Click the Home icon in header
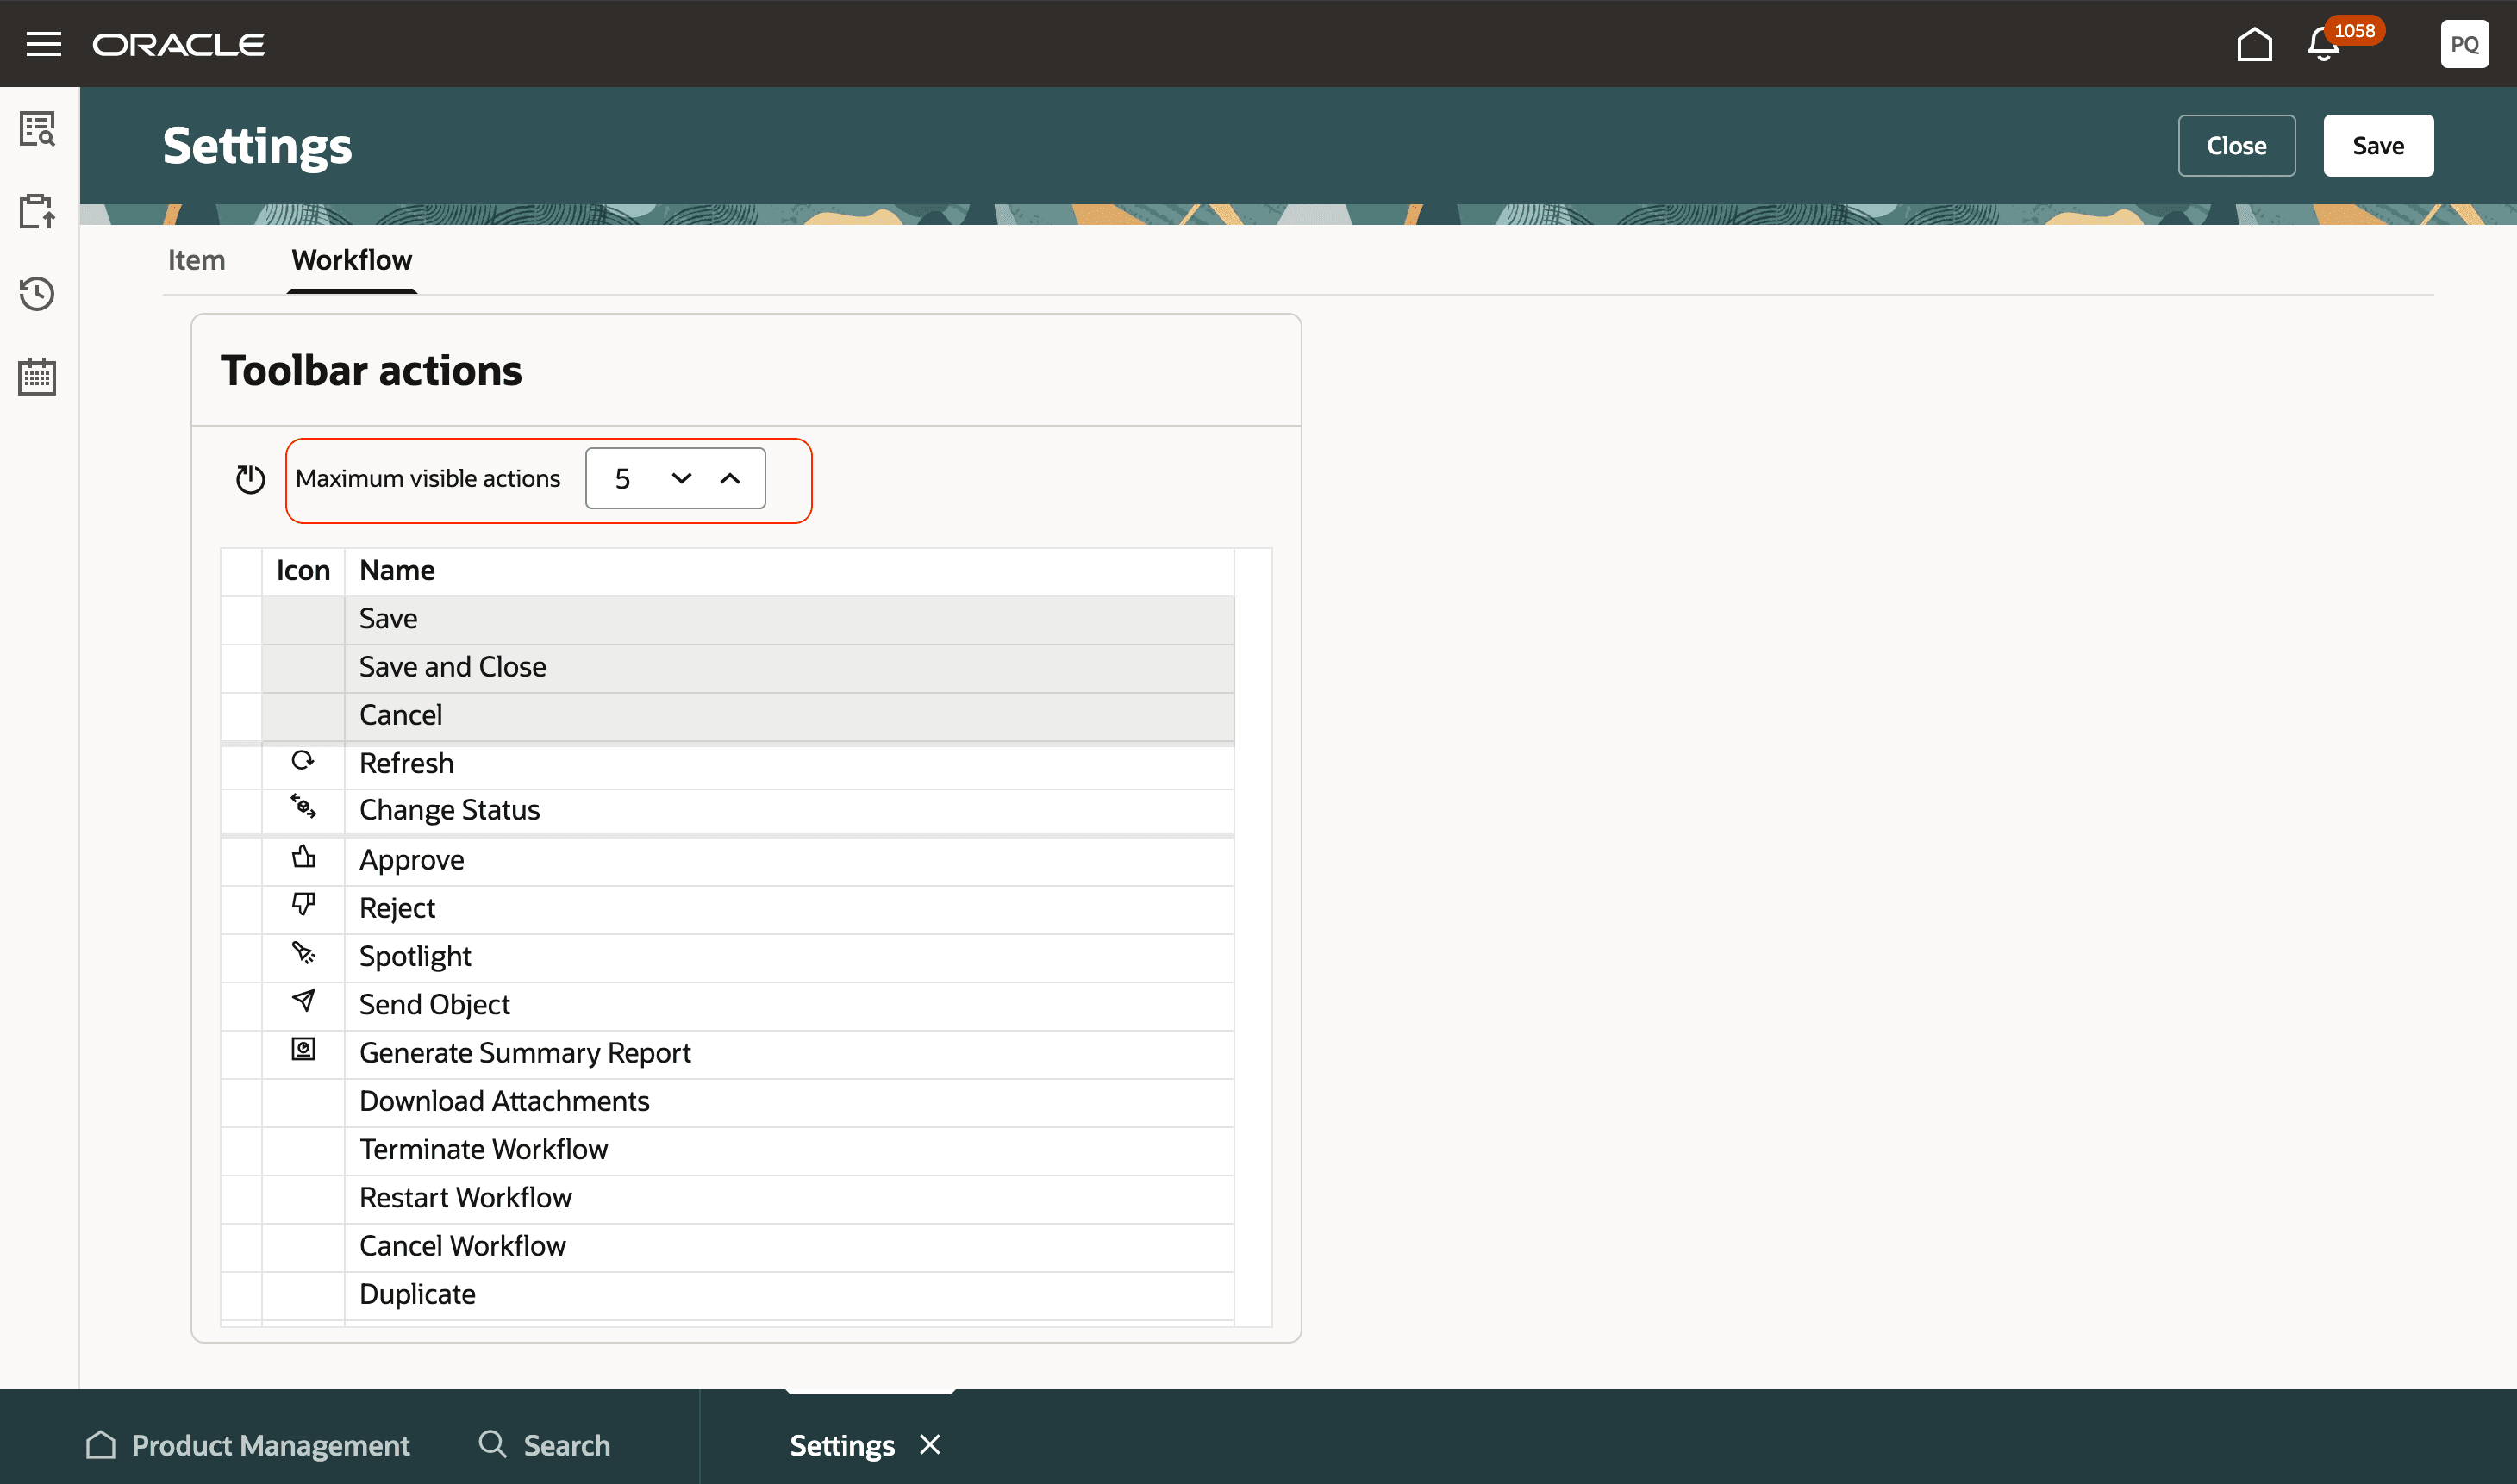 coord(2254,44)
